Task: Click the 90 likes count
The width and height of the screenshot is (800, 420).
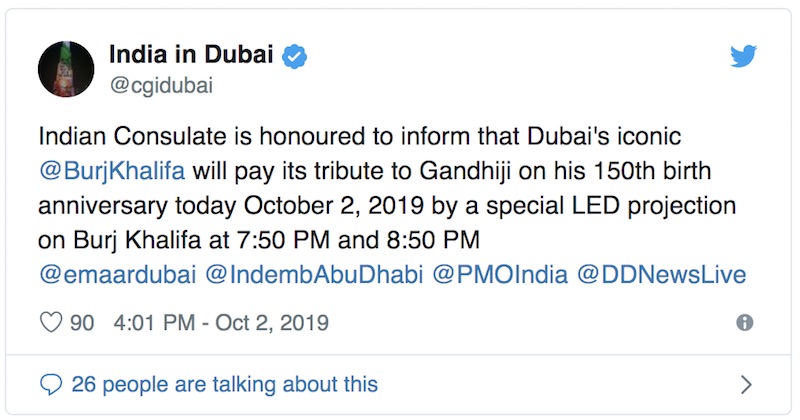Action: [80, 324]
